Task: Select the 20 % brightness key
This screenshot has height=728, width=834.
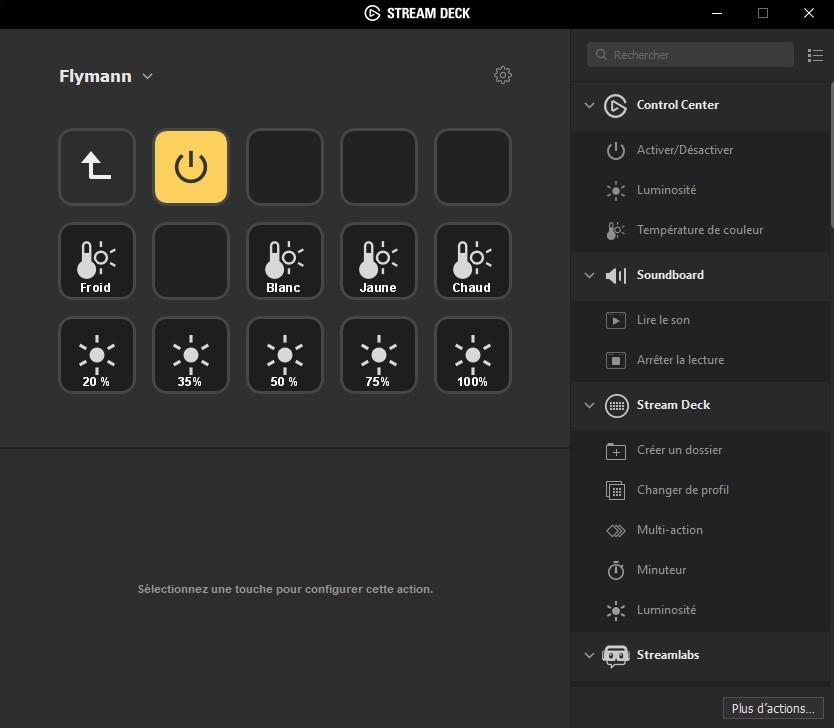Action: tap(97, 355)
